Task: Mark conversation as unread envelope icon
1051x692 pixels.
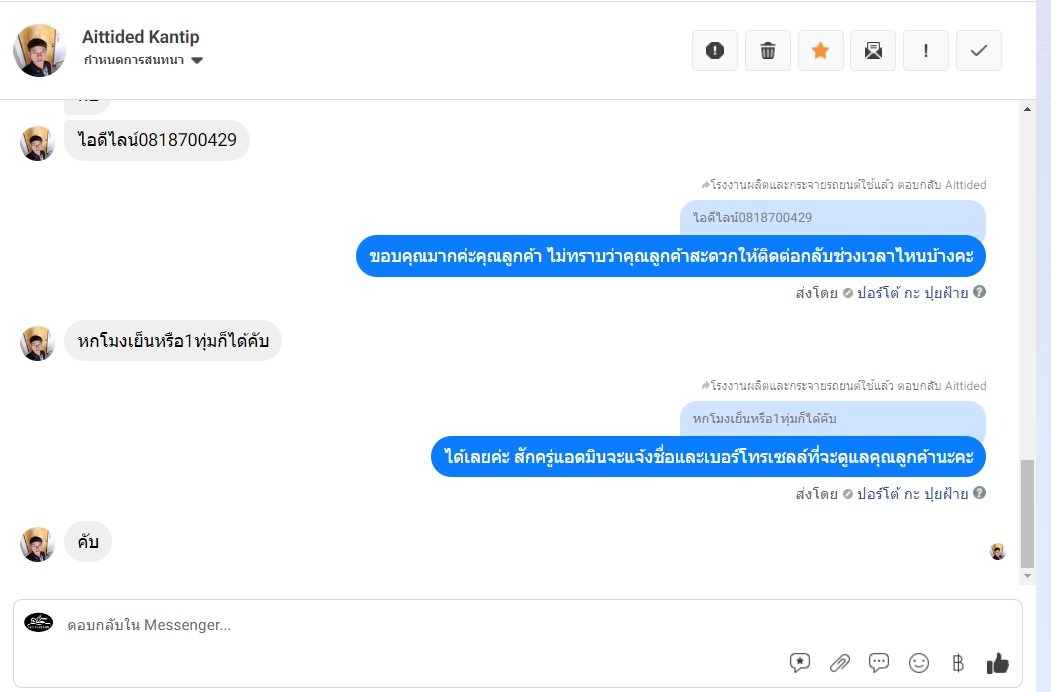Action: [873, 50]
